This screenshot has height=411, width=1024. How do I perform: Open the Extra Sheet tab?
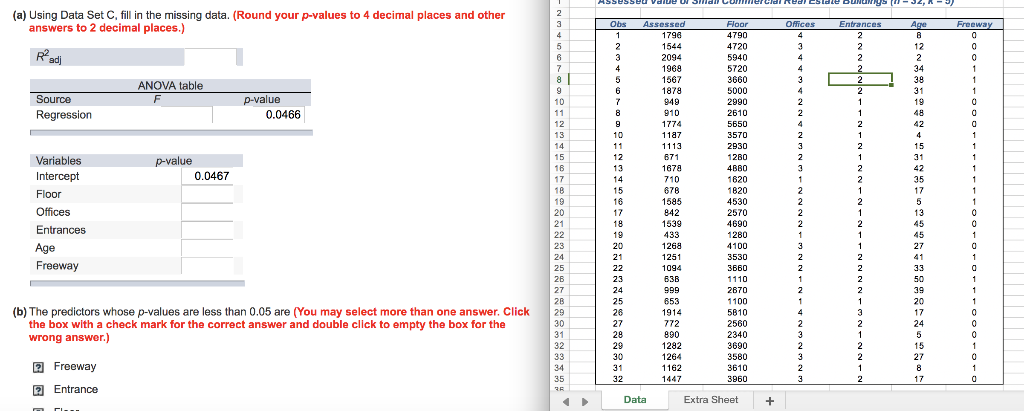(711, 399)
